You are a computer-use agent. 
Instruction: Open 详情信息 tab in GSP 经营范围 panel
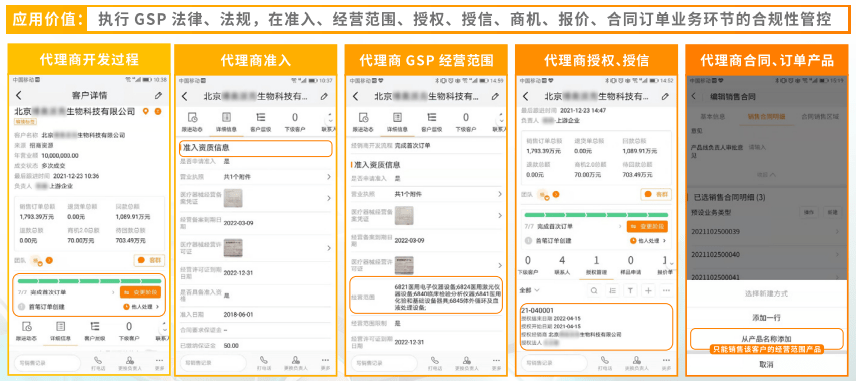click(x=397, y=122)
